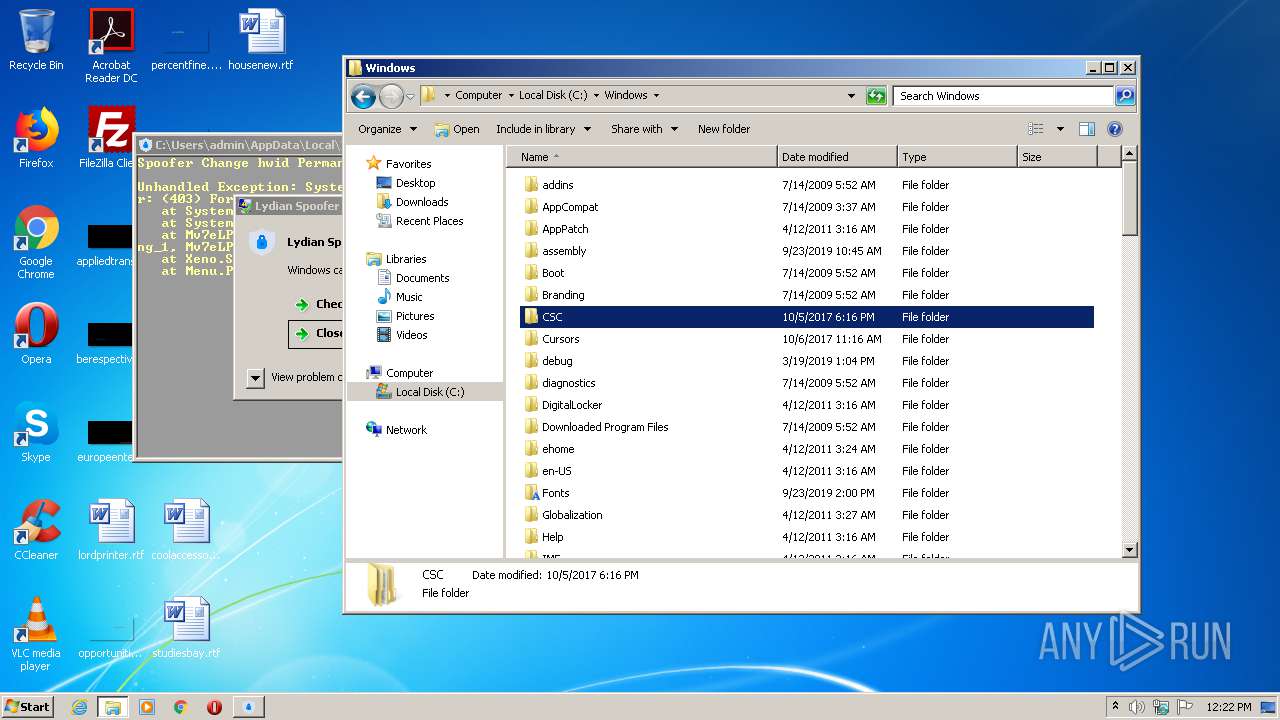Select the Cursors folder icon
The width and height of the screenshot is (1280, 720).
point(532,339)
